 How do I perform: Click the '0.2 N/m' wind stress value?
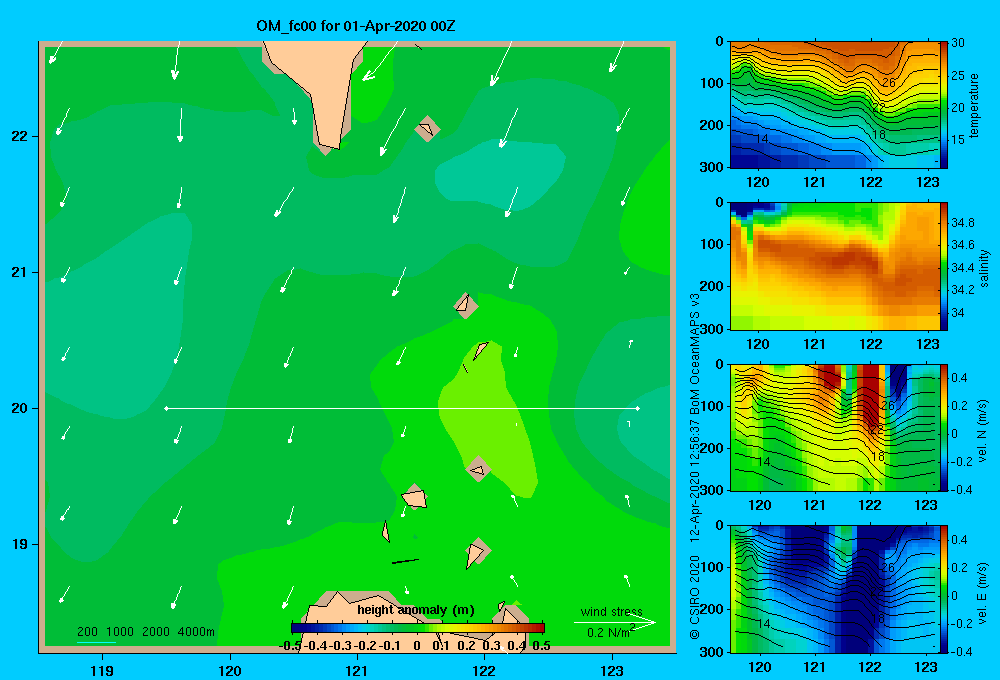609,632
